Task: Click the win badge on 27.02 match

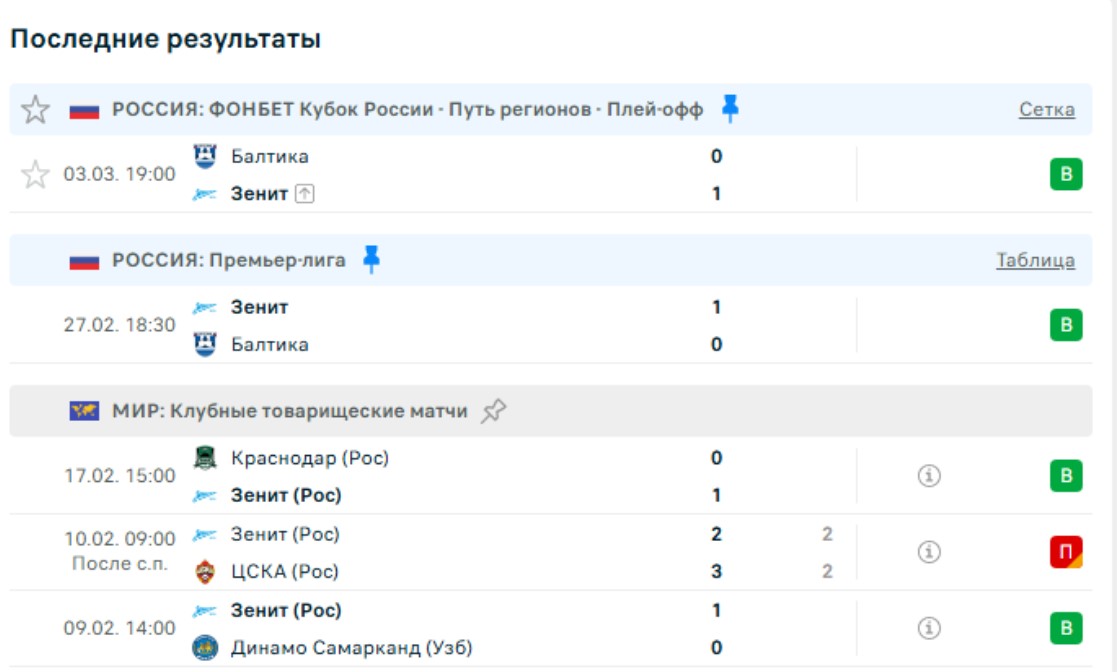Action: tap(1066, 326)
